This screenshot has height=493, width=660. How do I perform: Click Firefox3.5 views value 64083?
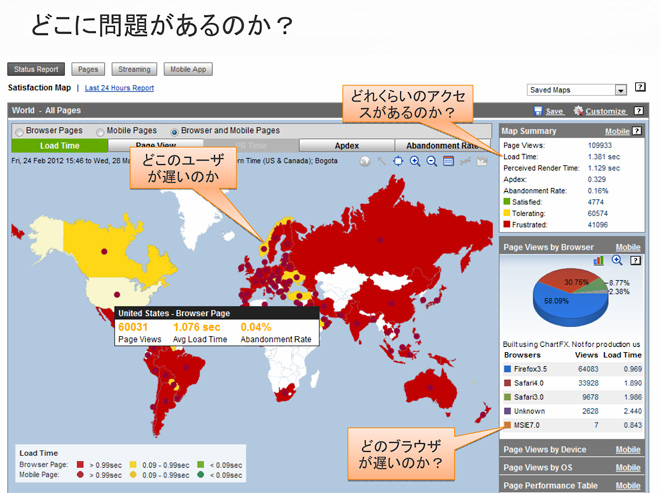[588, 369]
